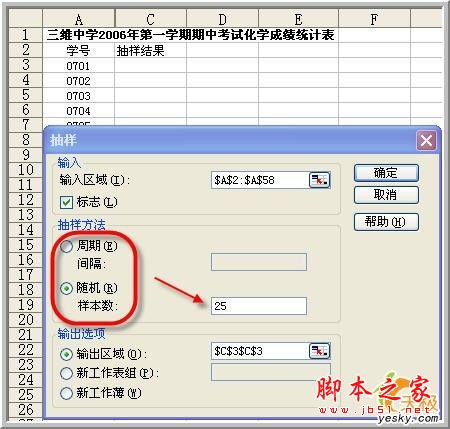The width and height of the screenshot is (450, 429).
Task: Select row 10 header
Action: [x=25, y=170]
